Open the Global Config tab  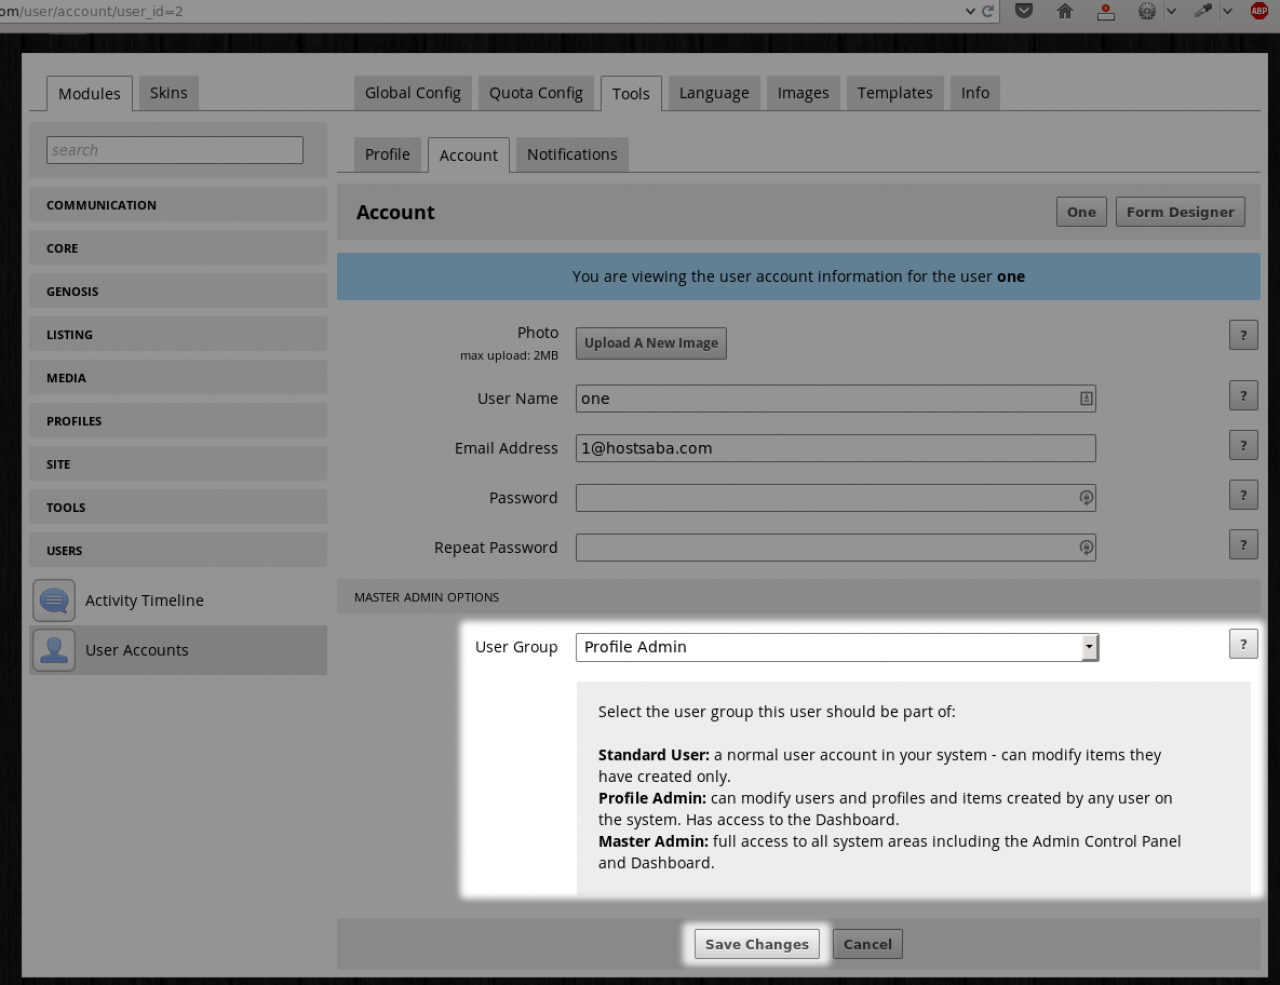[412, 93]
